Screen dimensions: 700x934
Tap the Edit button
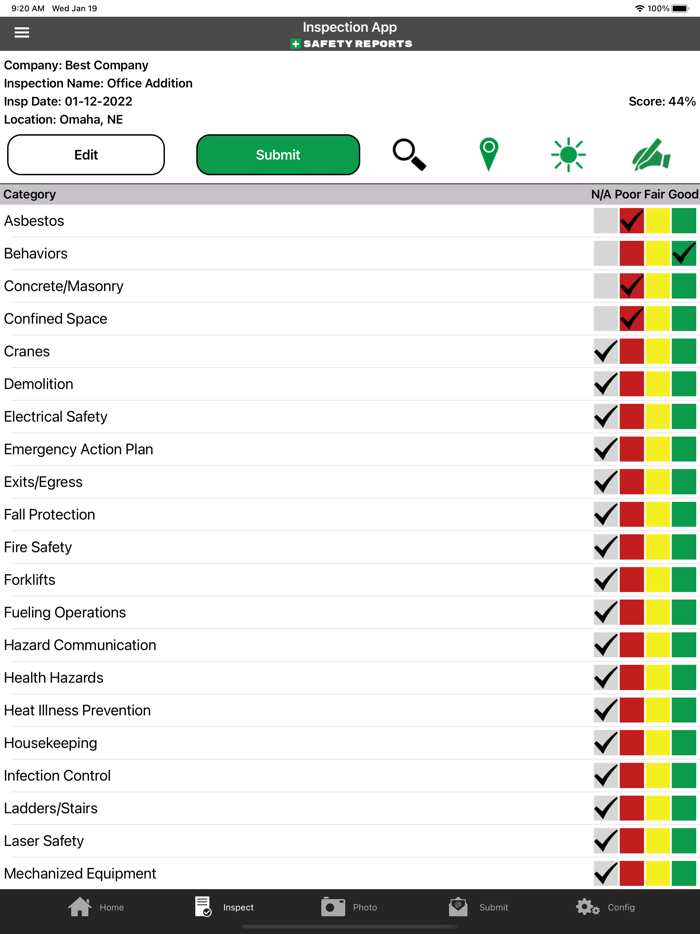click(x=85, y=154)
